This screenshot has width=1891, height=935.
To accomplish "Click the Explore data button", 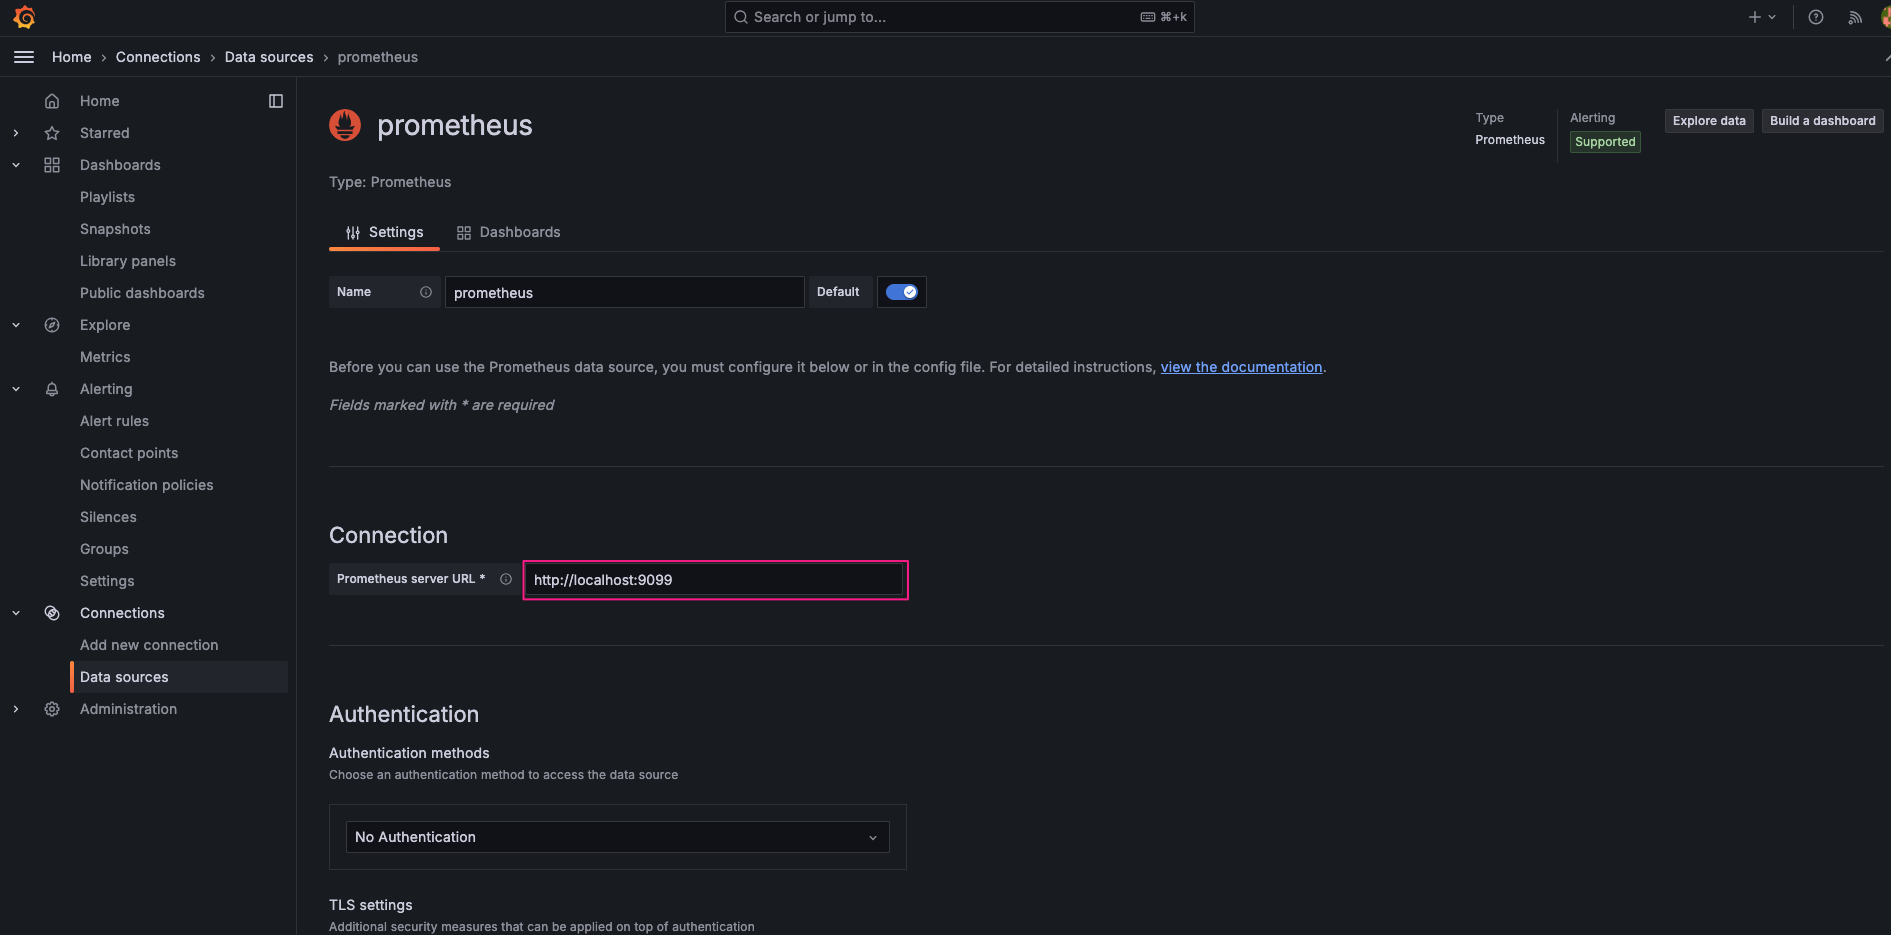I will 1708,121.
